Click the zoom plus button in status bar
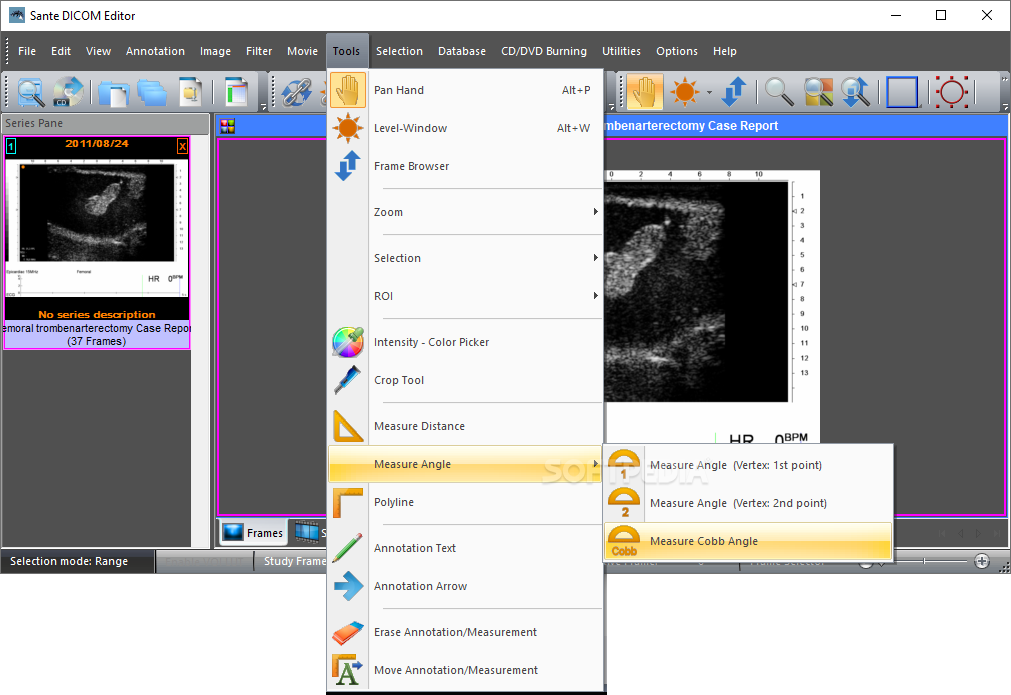The height and width of the screenshot is (695, 1011). (x=981, y=562)
